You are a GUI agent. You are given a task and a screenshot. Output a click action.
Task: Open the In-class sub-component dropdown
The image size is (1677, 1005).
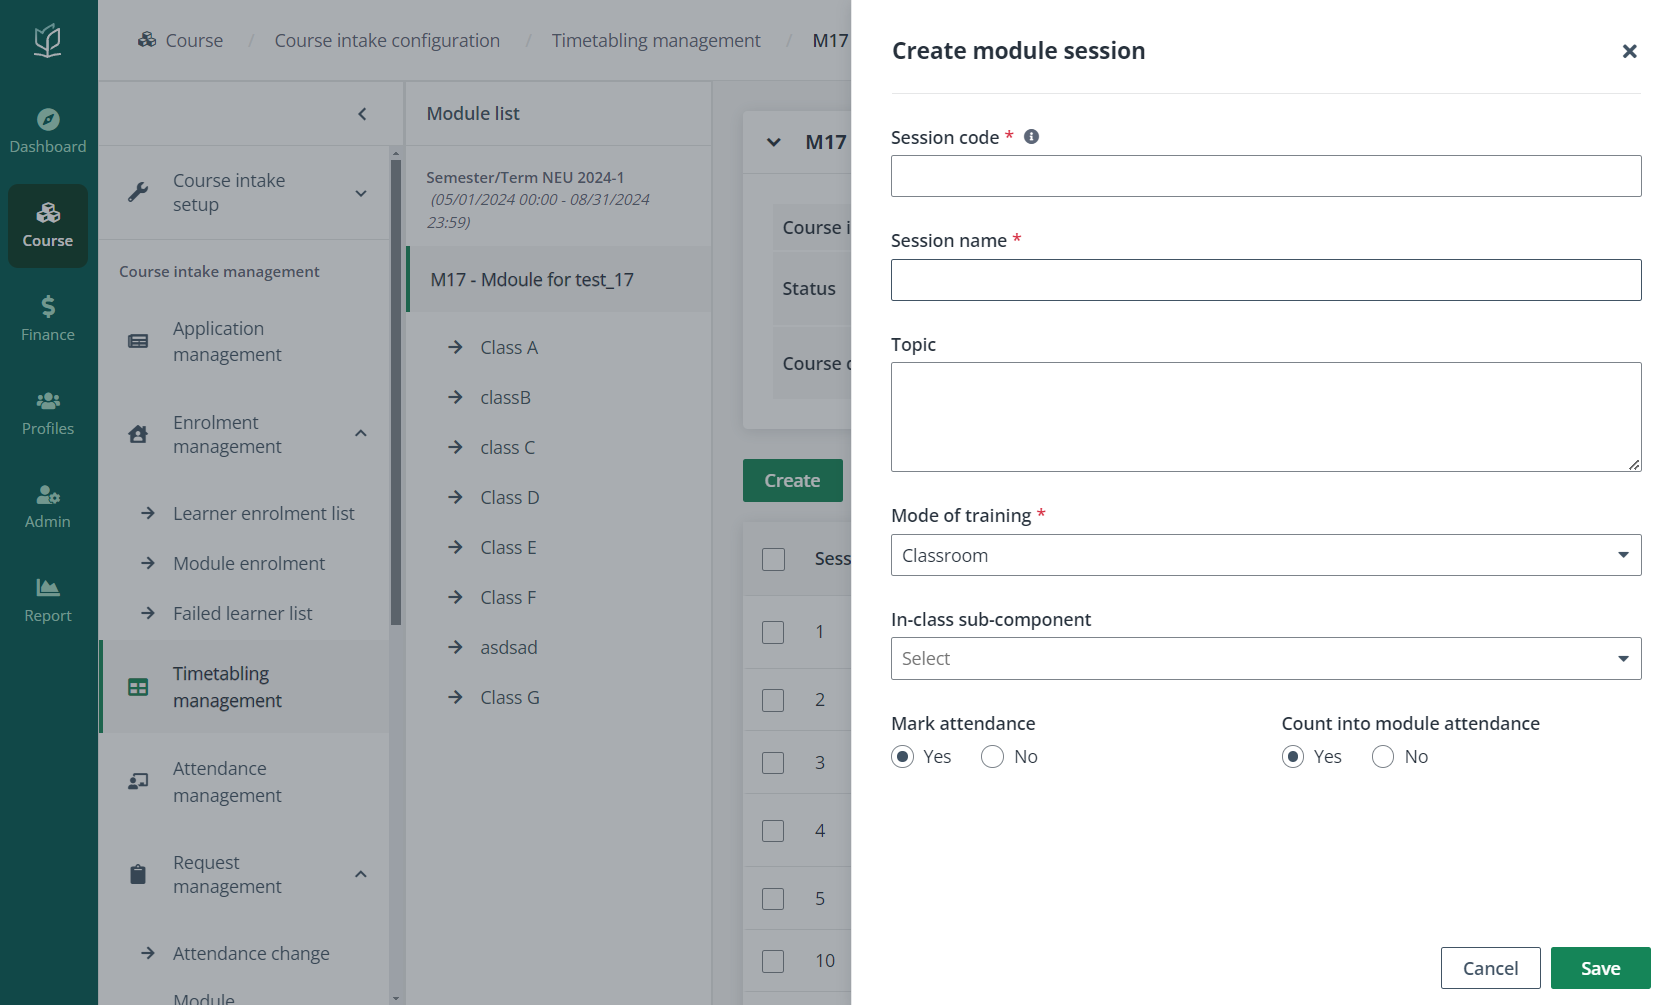1266,658
